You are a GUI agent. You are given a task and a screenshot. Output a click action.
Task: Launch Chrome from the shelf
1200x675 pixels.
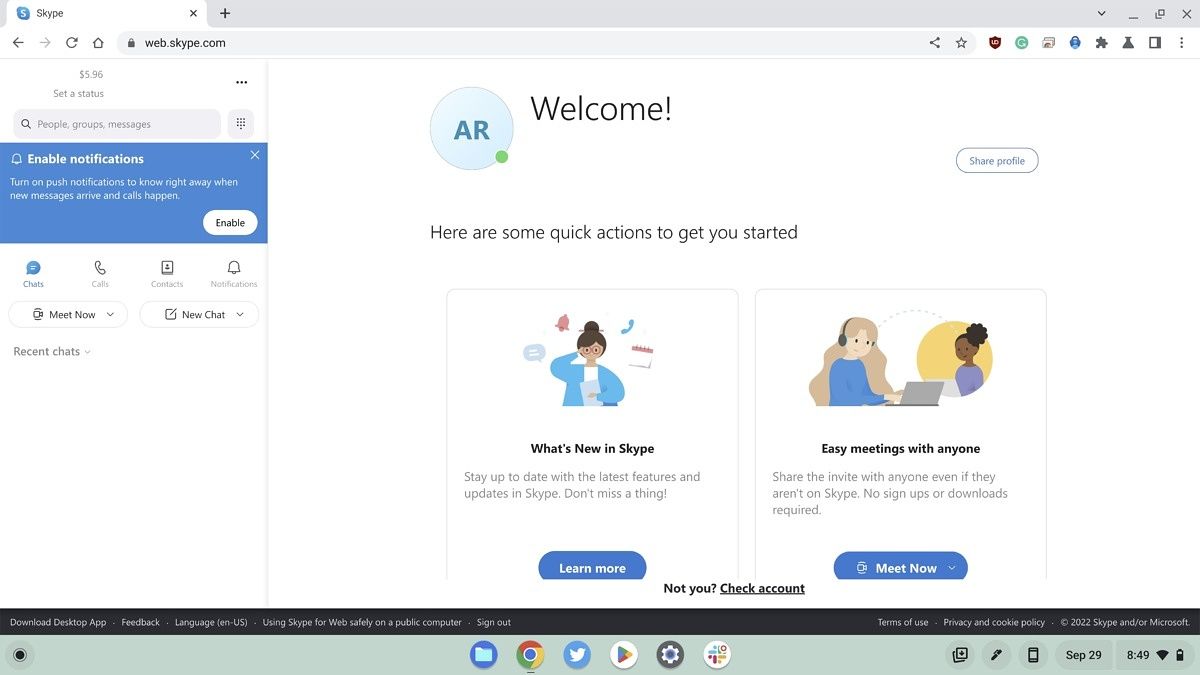[x=529, y=654]
